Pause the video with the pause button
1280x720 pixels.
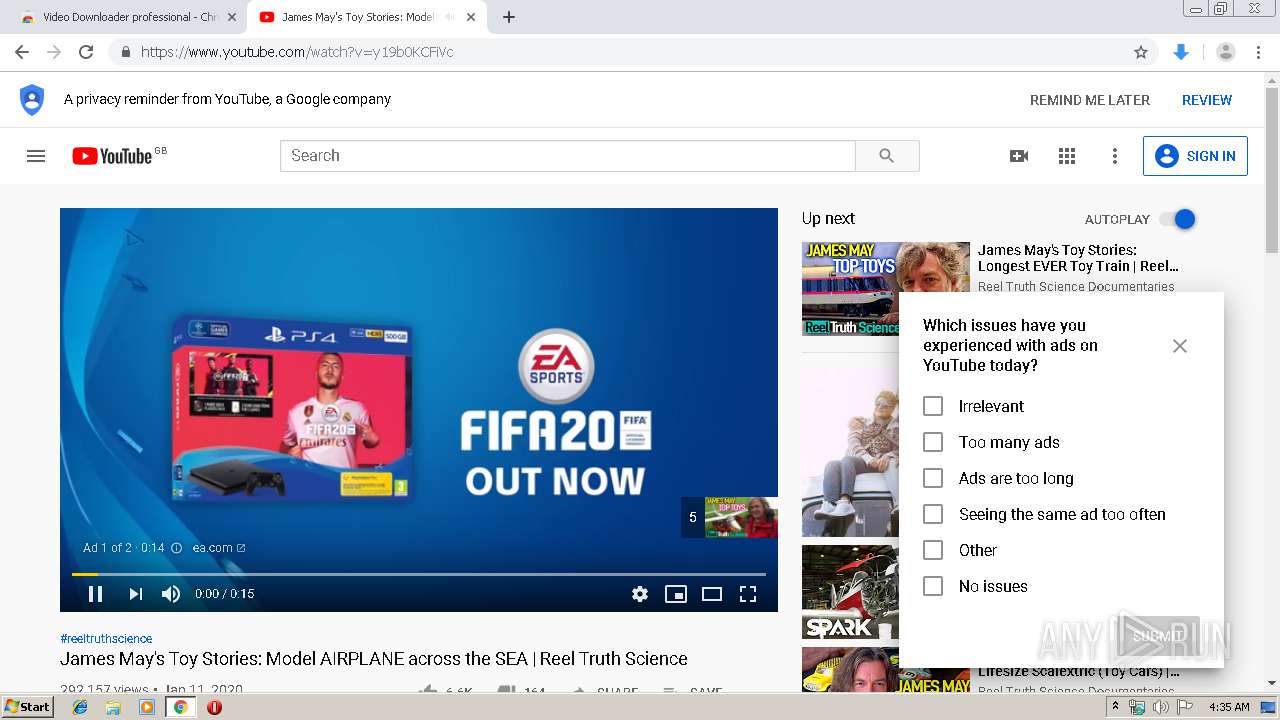(x=95, y=594)
